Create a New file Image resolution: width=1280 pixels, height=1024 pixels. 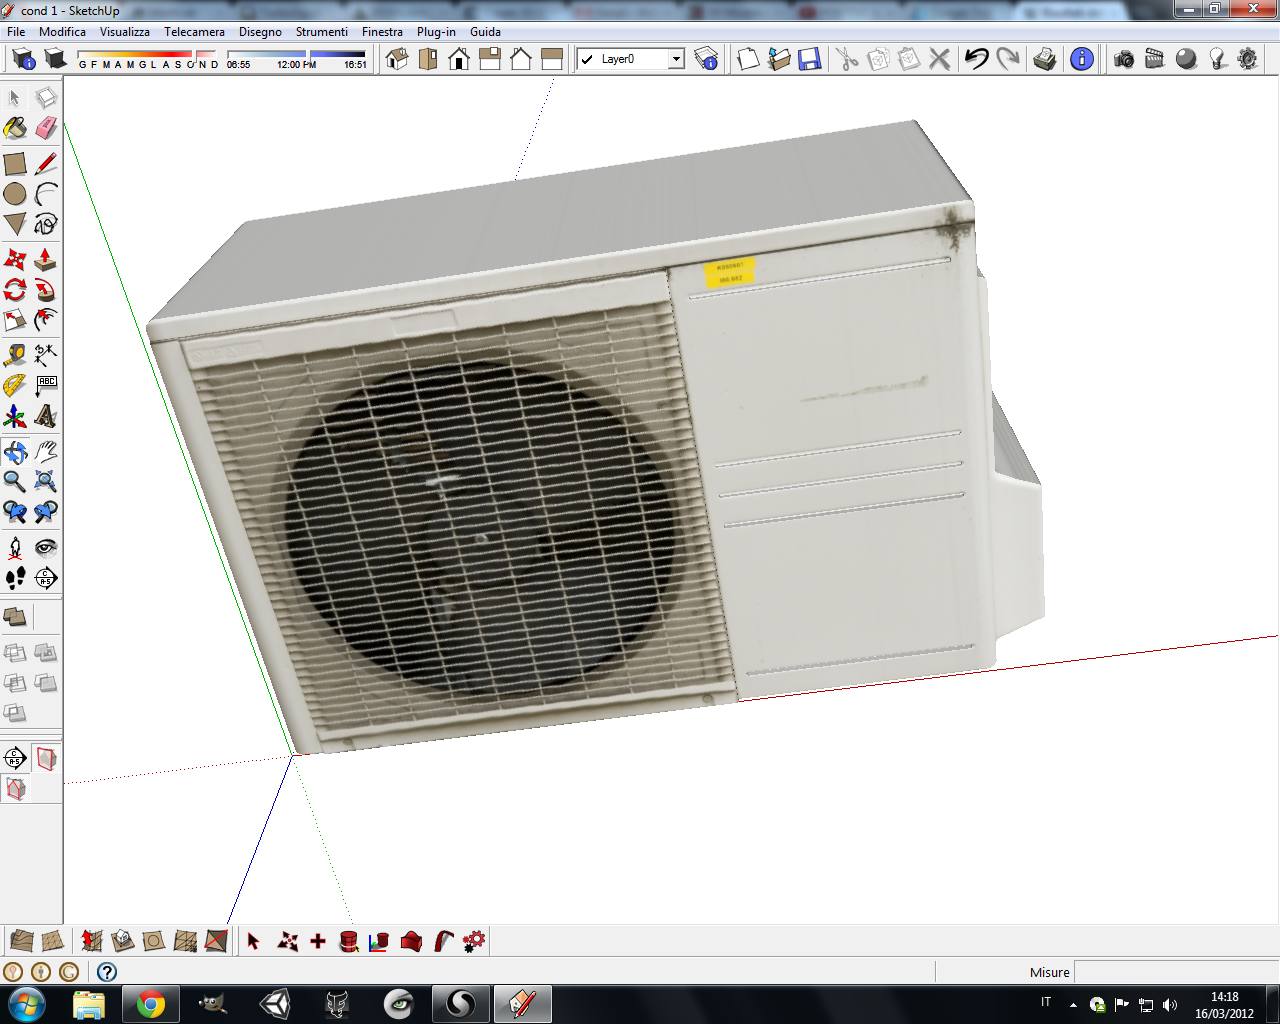pos(748,59)
